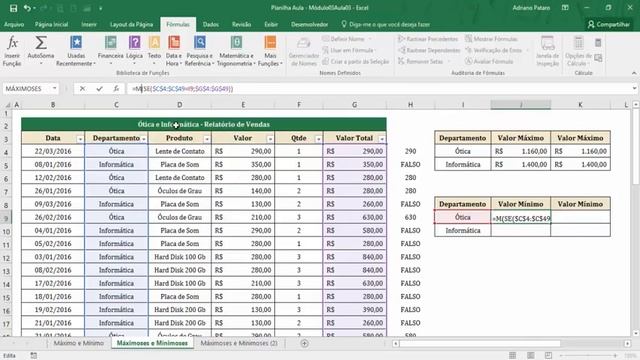Click Rastrear Dependentes
Image resolution: width=640 pixels, height=360 pixels.
[x=429, y=50]
